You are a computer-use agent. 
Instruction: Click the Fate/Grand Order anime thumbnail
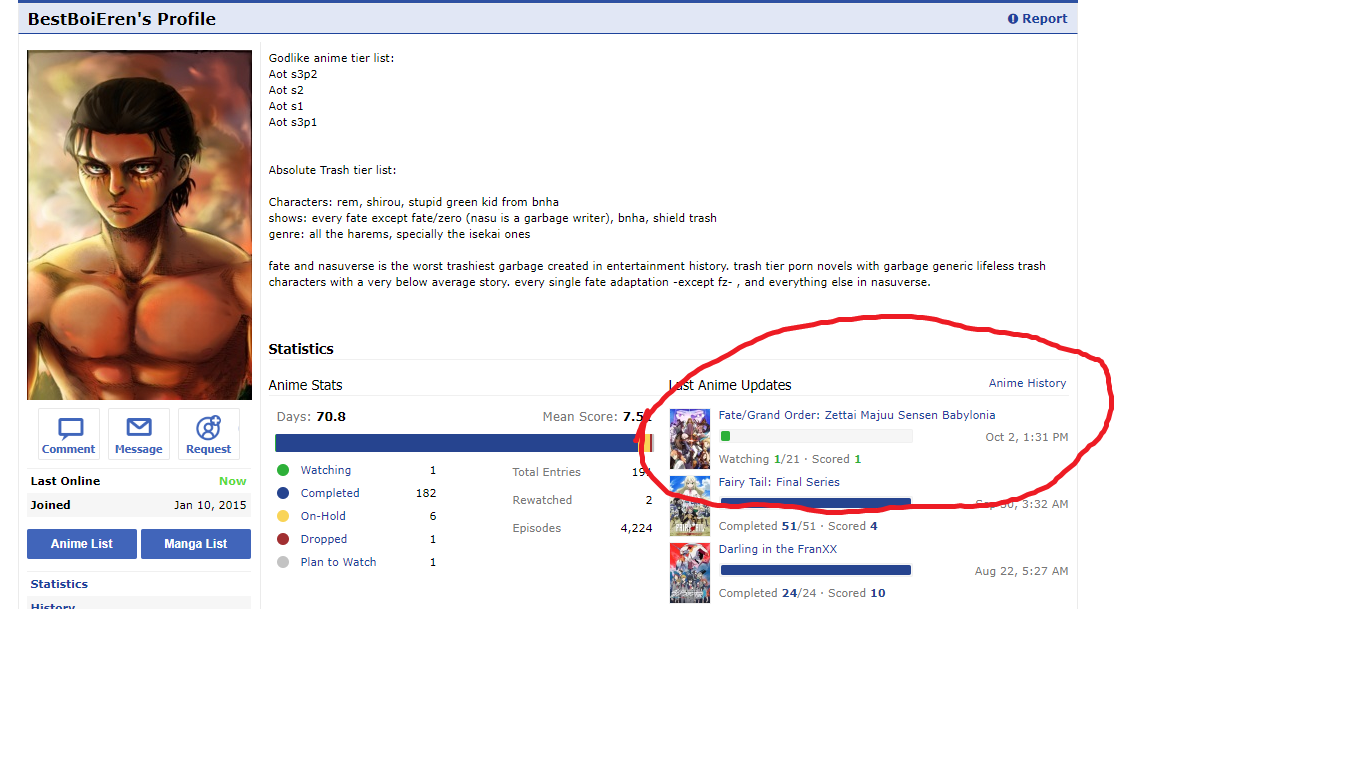690,438
